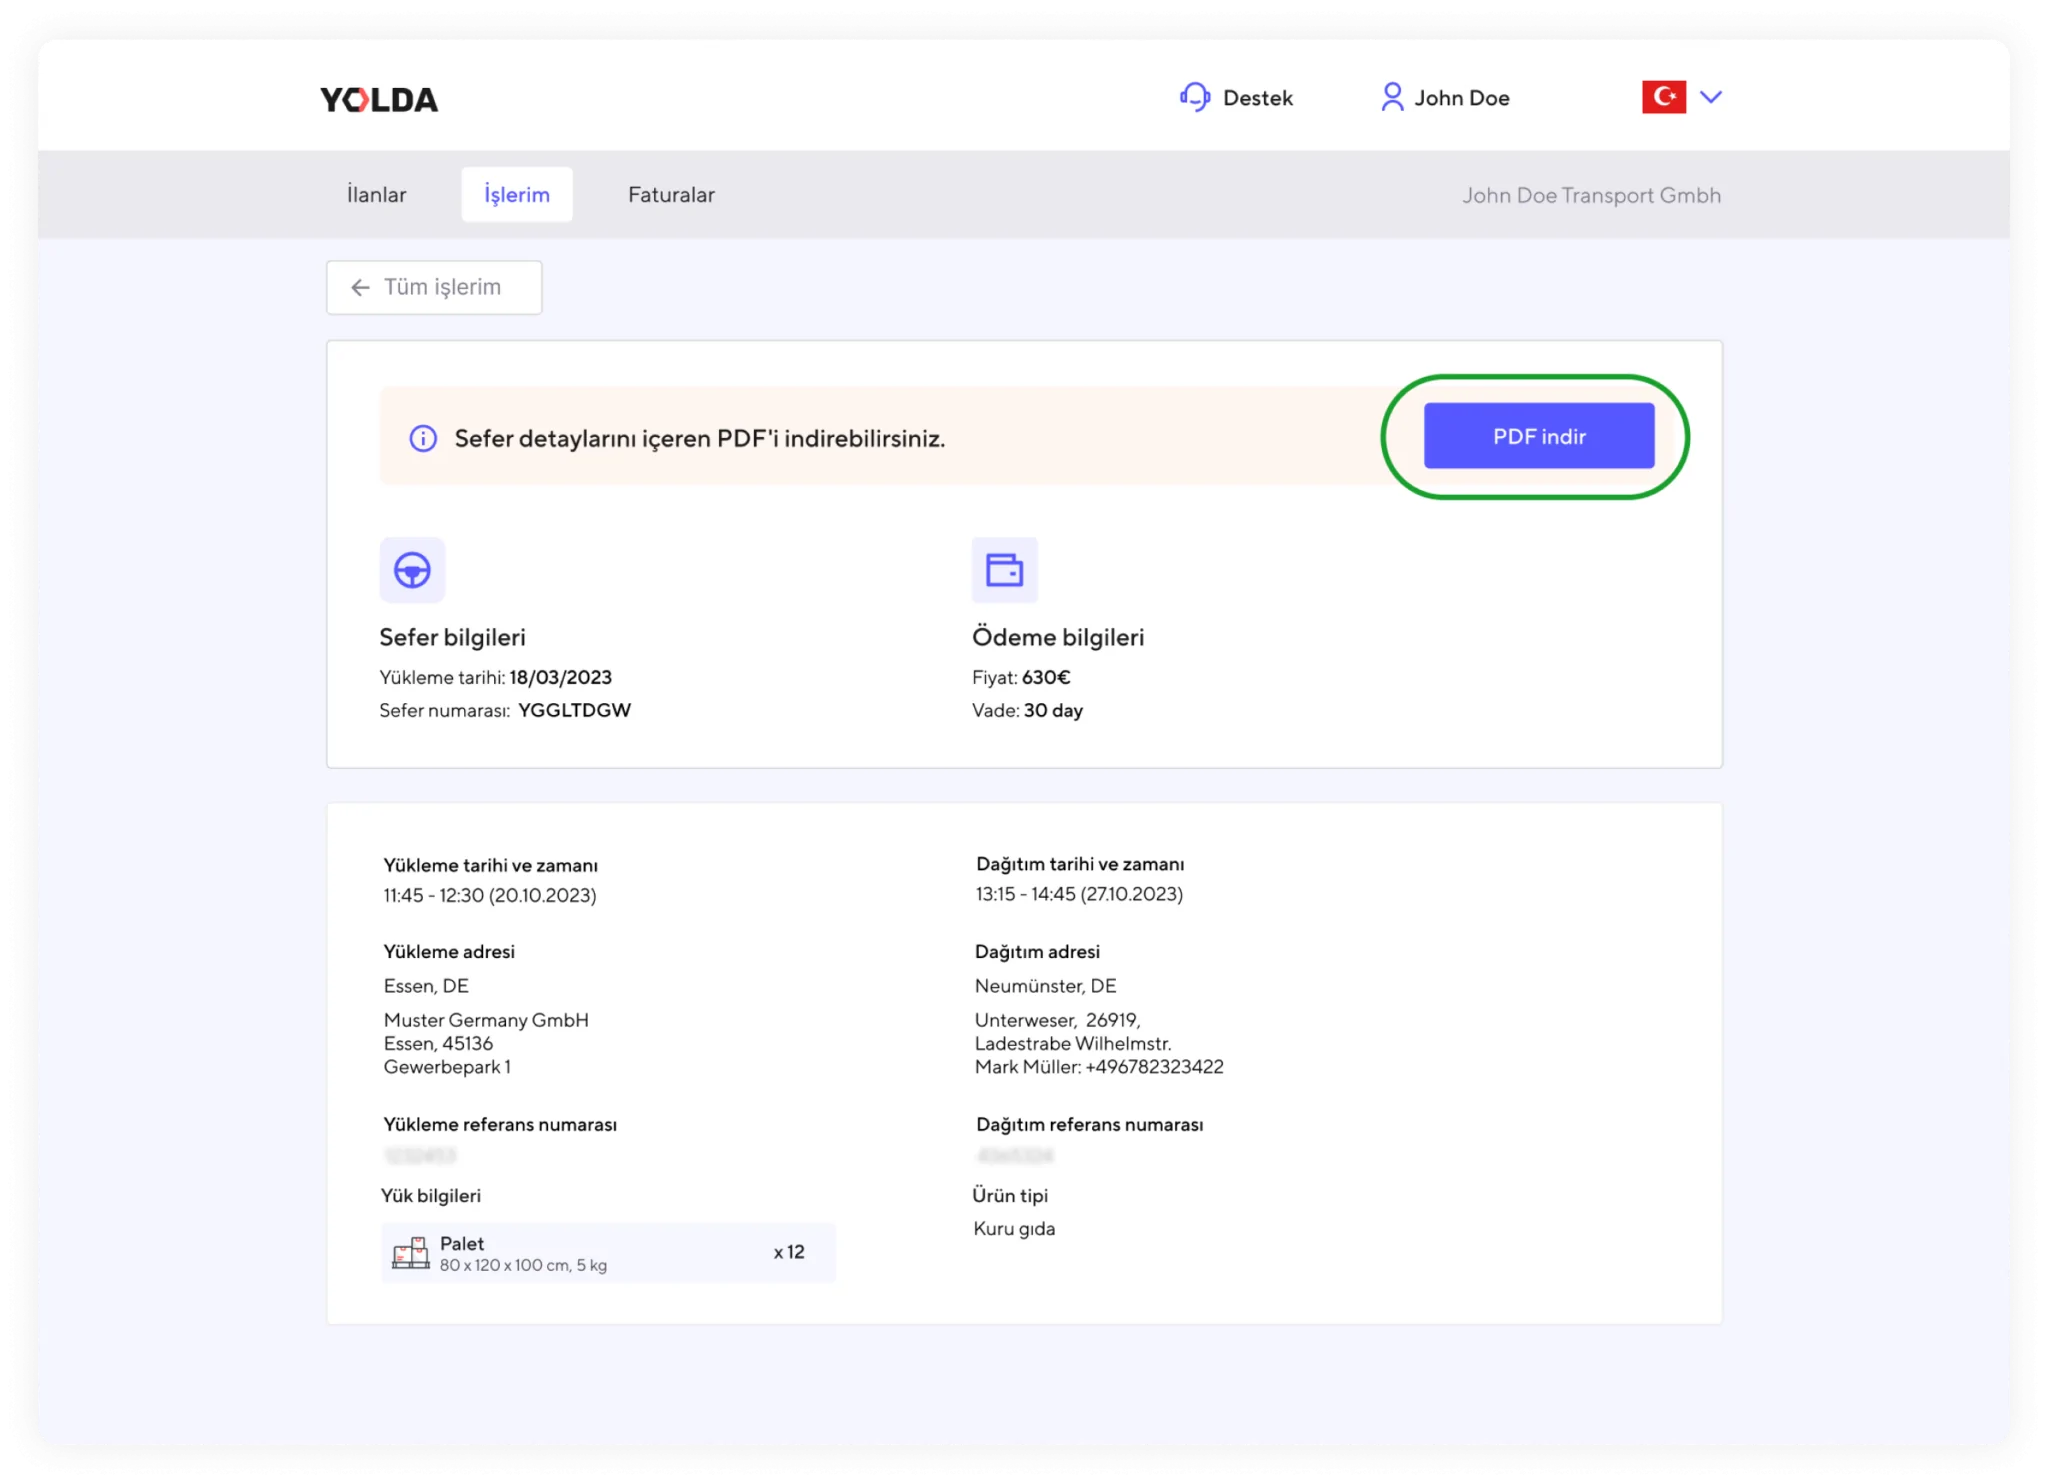Click the steering wheel Sefer icon

(412, 570)
